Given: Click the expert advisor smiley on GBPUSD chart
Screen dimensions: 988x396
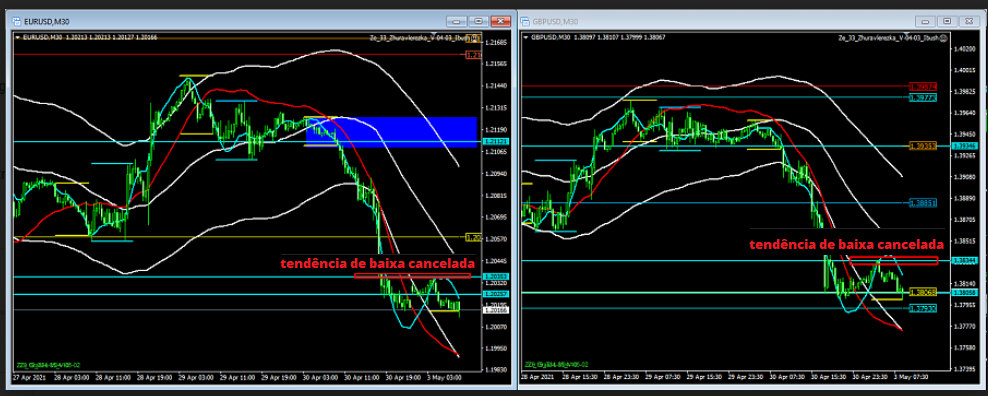Looking at the screenshot, I should click(x=943, y=38).
